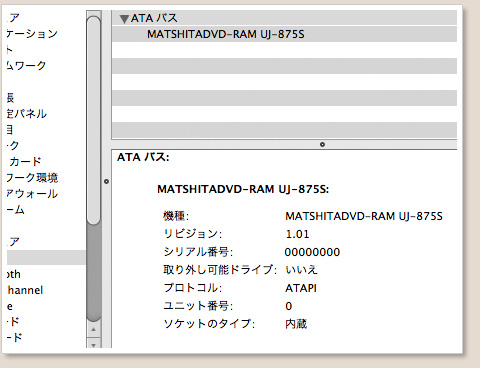Select the sidebar item ending in 'hannel'

coord(25,290)
